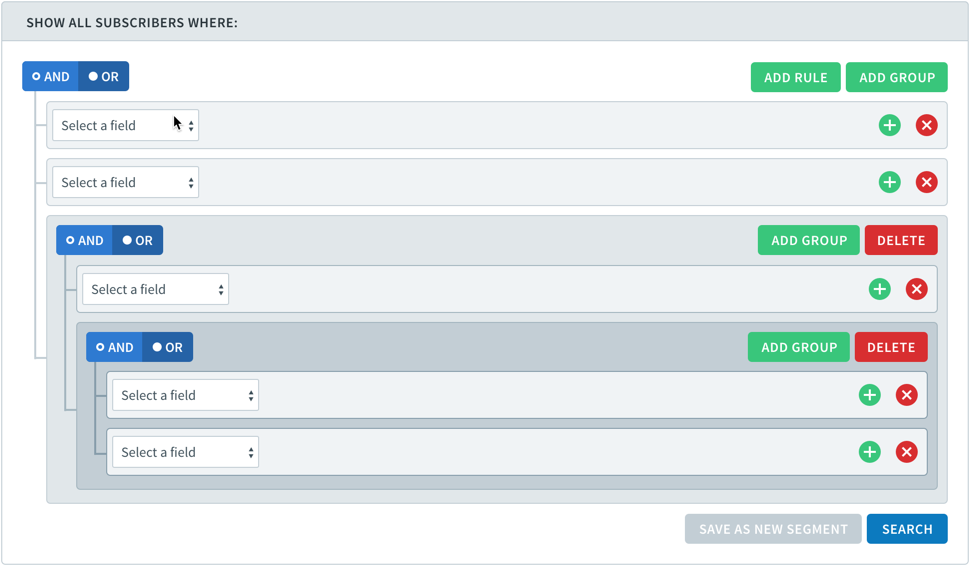970x566 pixels.
Task: Click the ADD RULE button
Action: coord(796,77)
